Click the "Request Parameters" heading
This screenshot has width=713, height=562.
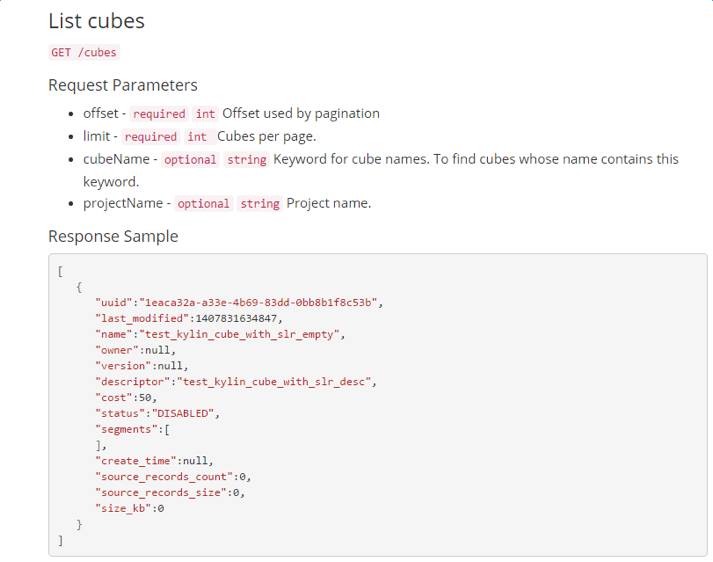pos(123,85)
